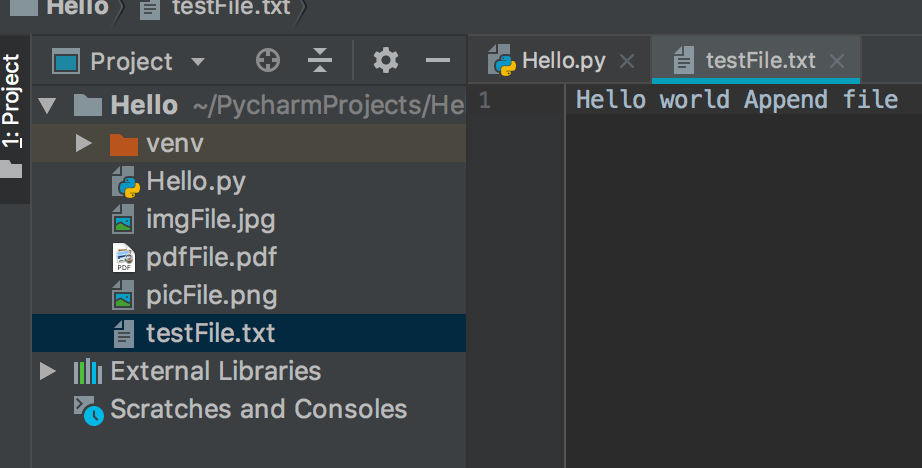Screen dimensions: 922x468
Task: Expand the venv folder
Action: click(83, 143)
